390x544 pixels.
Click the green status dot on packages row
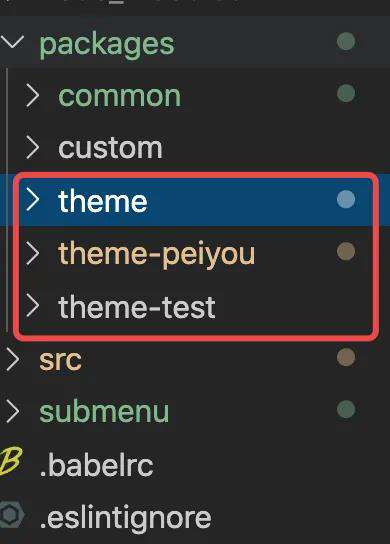coord(346,41)
